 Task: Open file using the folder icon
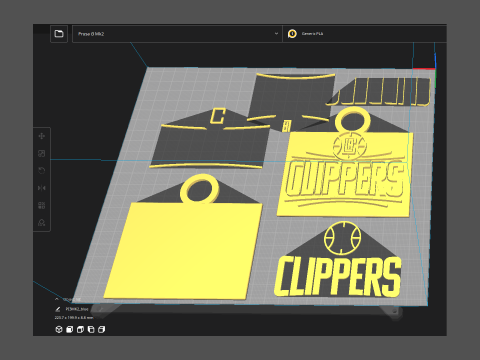59,34
